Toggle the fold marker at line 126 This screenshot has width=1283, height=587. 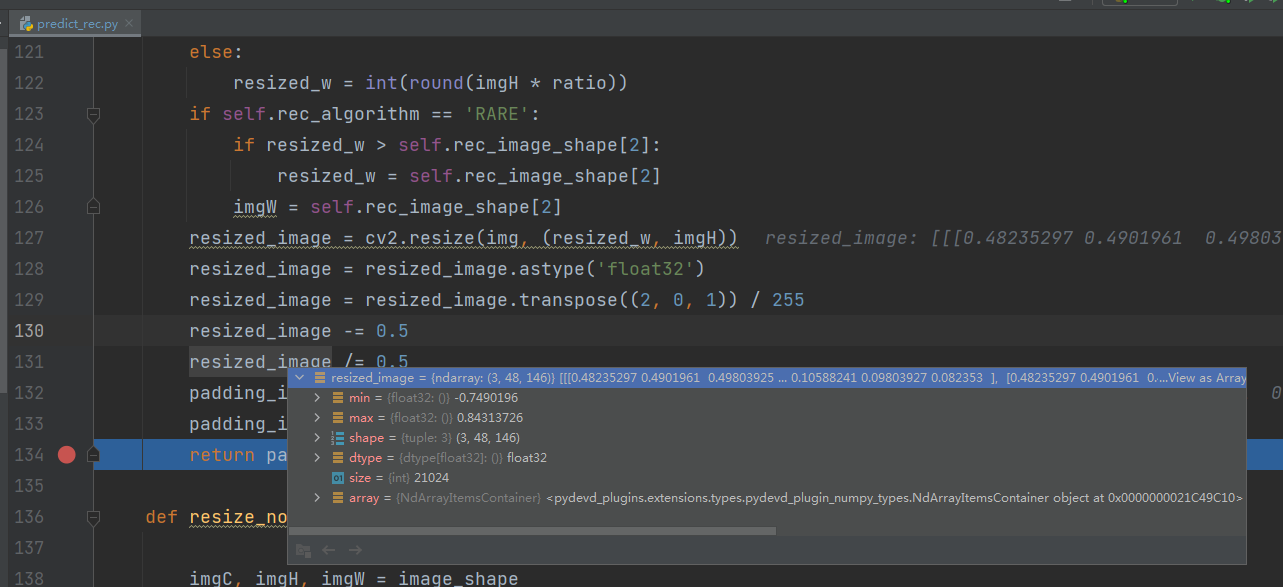pyautogui.click(x=94, y=207)
